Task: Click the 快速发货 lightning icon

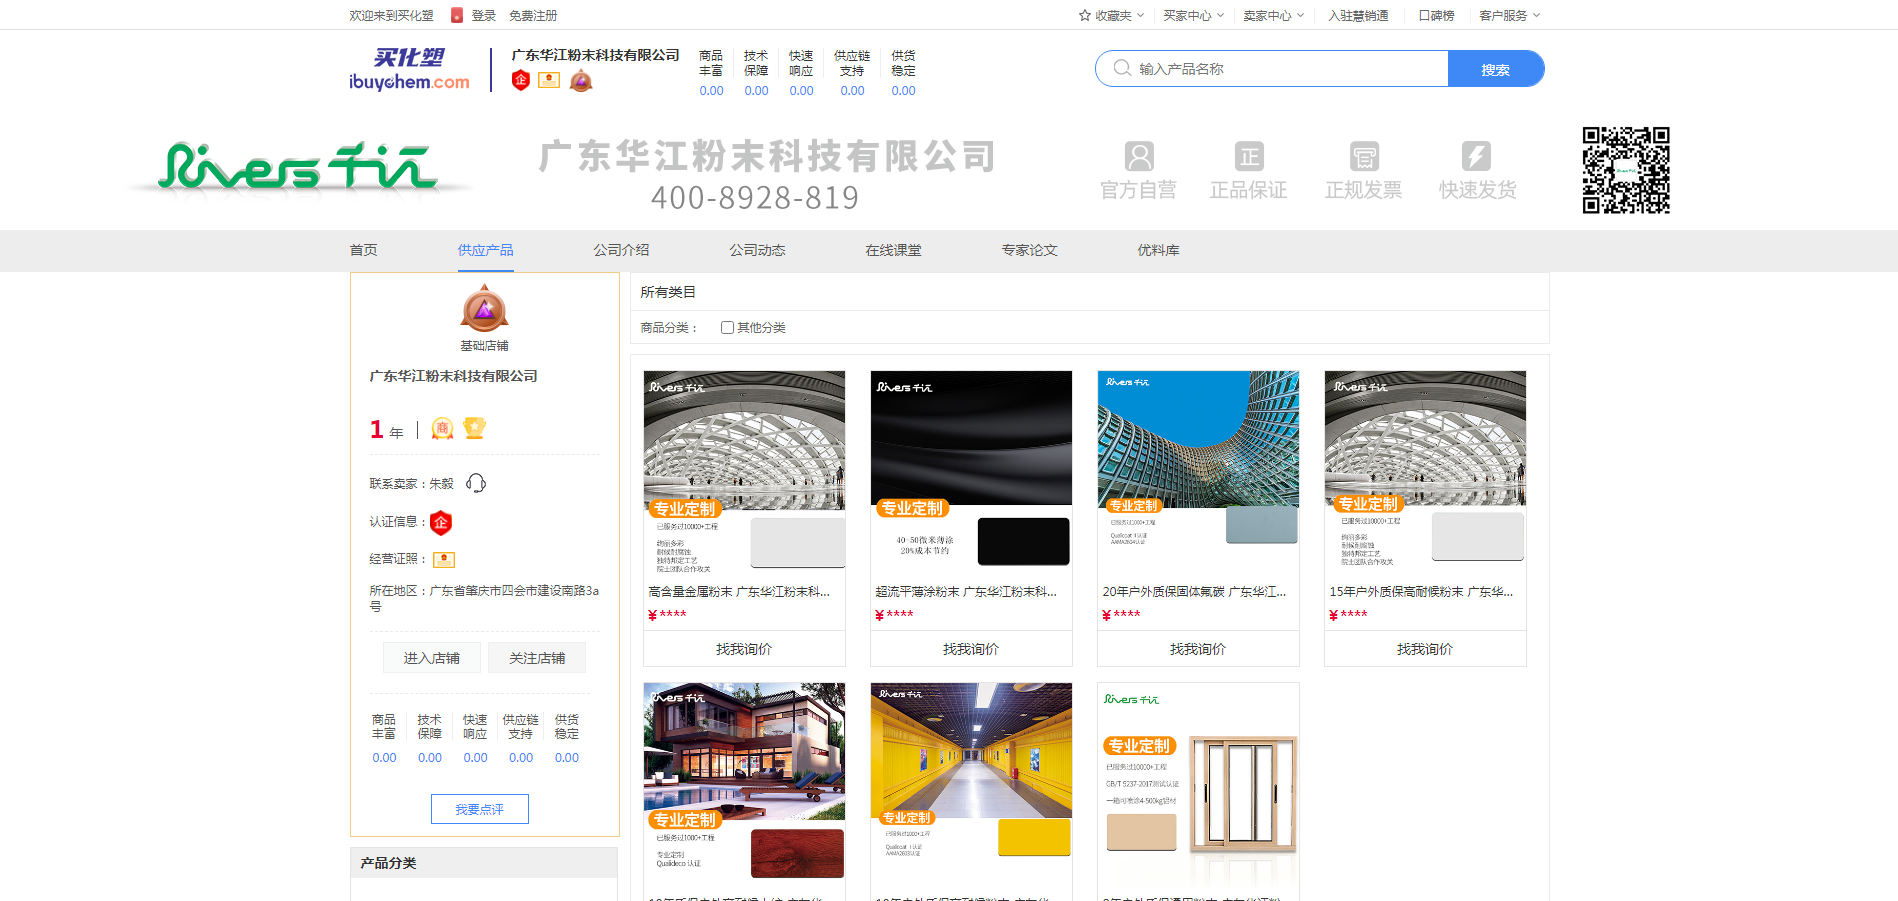Action: (x=1476, y=156)
